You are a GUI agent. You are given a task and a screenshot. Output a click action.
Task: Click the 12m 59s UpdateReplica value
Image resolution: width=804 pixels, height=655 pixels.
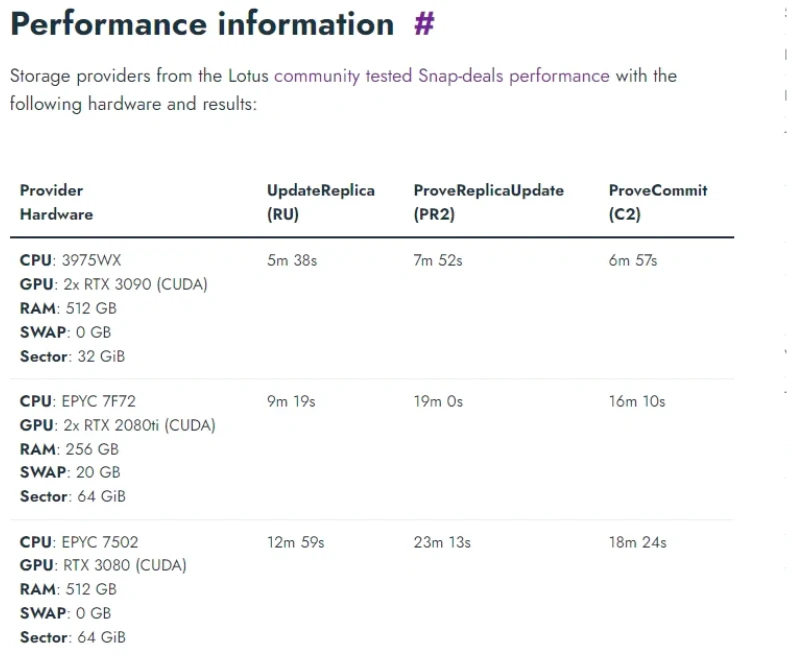[295, 542]
